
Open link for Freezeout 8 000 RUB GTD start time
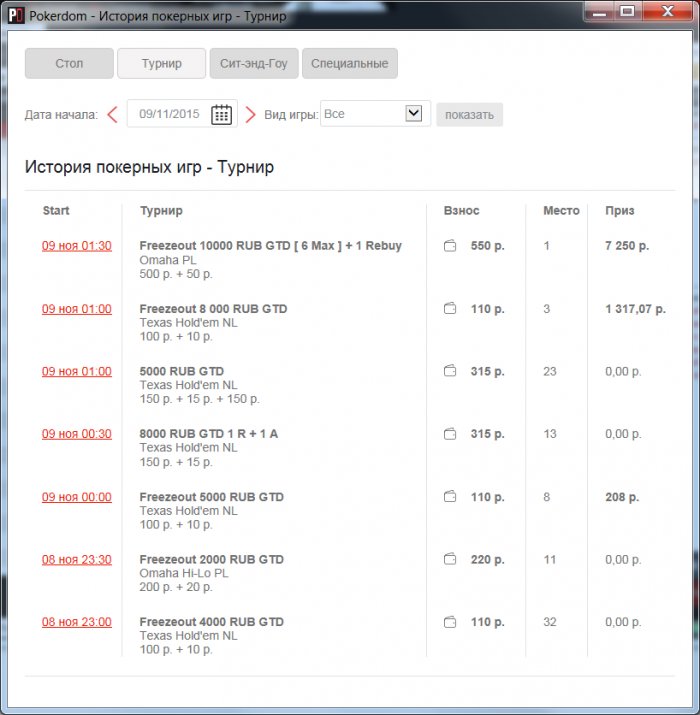tap(77, 309)
